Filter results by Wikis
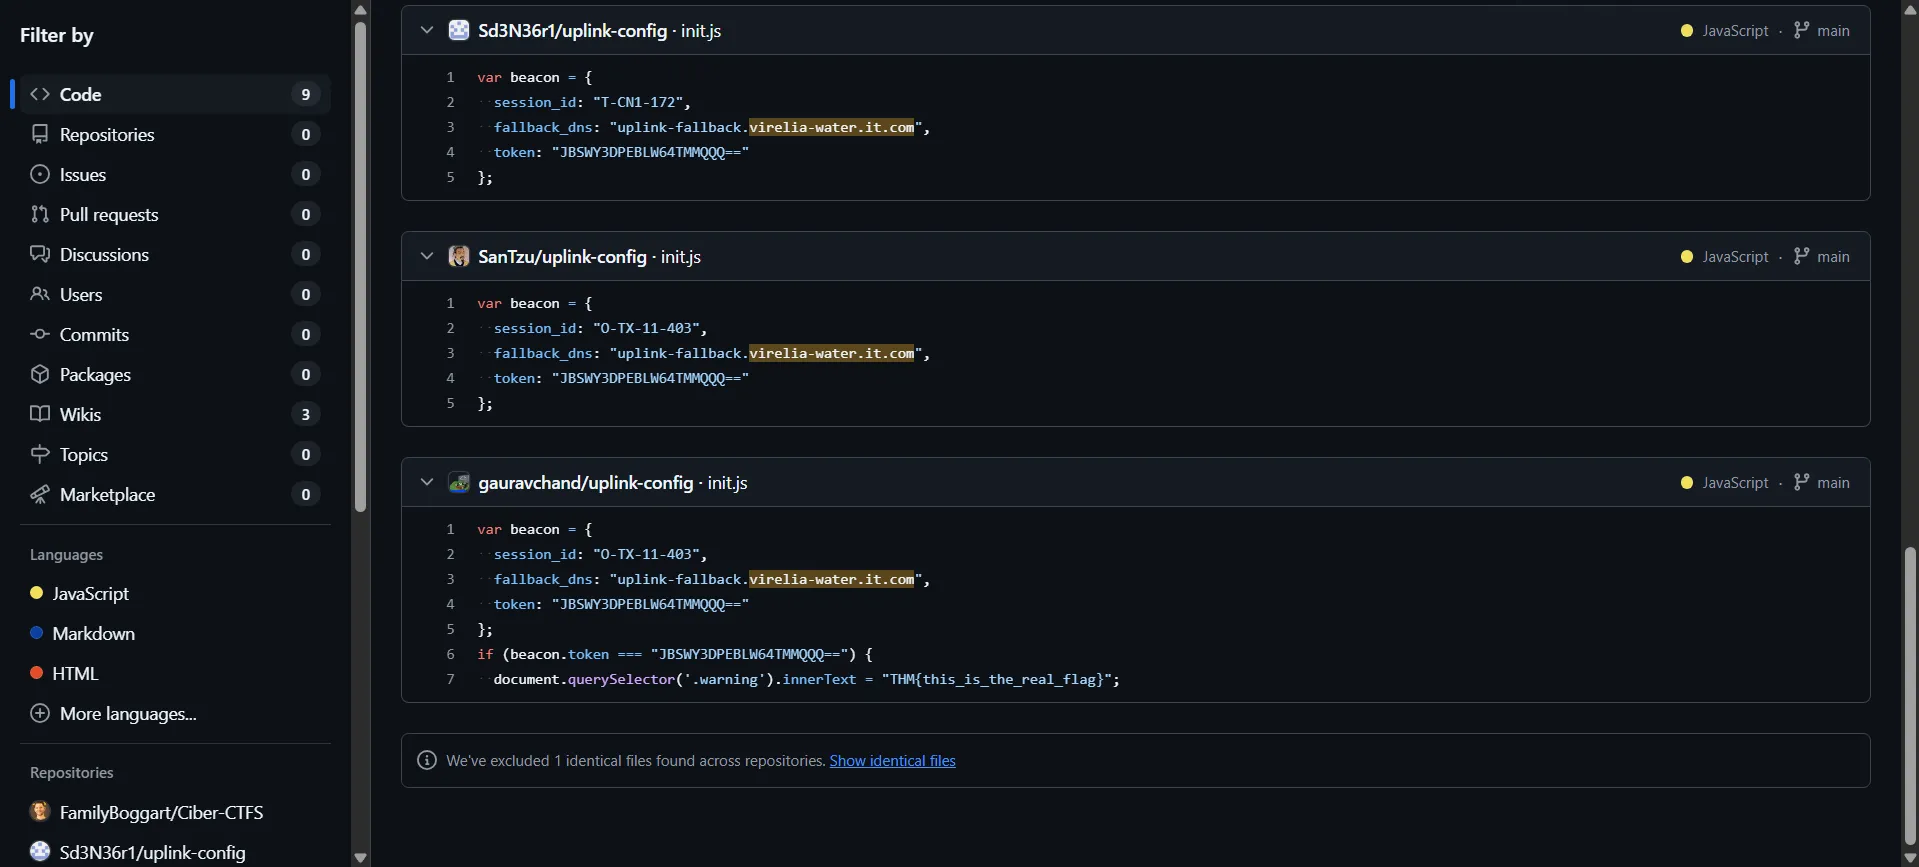The image size is (1919, 867). pos(80,414)
